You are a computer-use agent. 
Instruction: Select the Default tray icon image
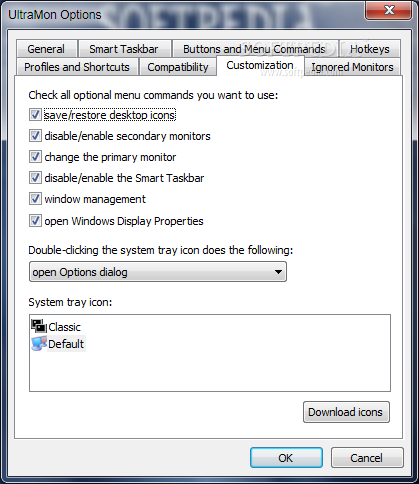point(39,344)
